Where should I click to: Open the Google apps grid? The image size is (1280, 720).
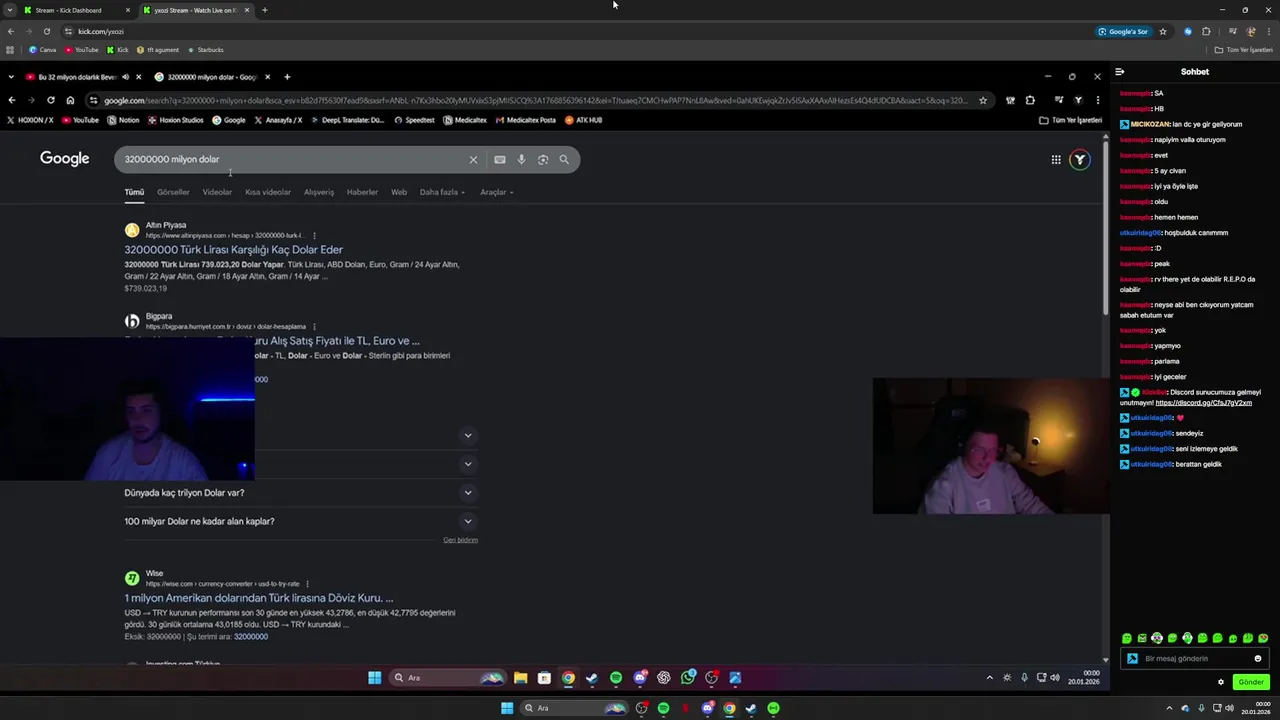(1056, 160)
